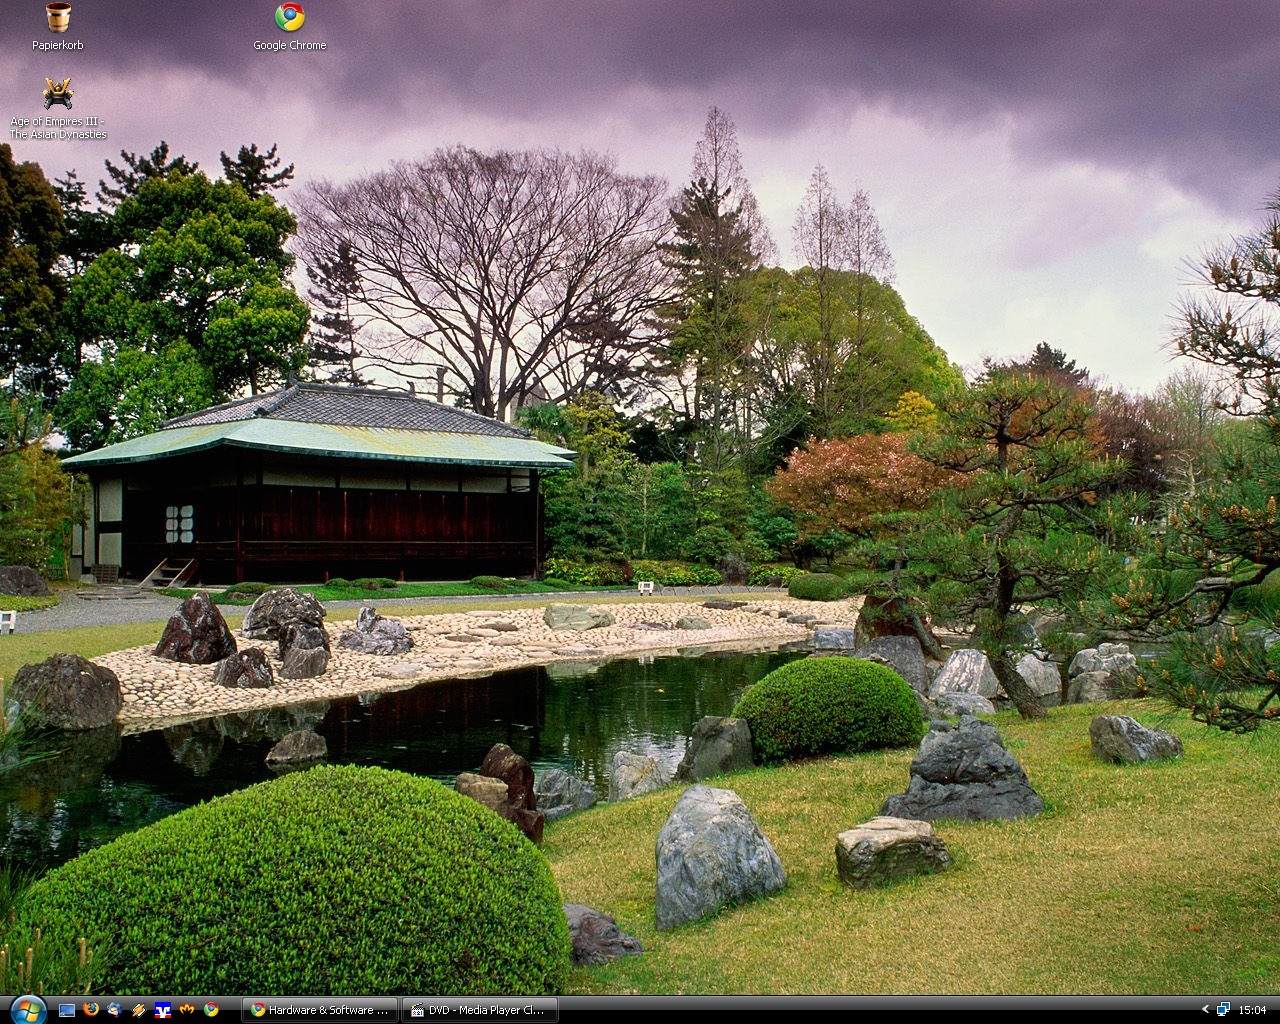Select the Google Chrome desktop shortcut

coord(289,17)
